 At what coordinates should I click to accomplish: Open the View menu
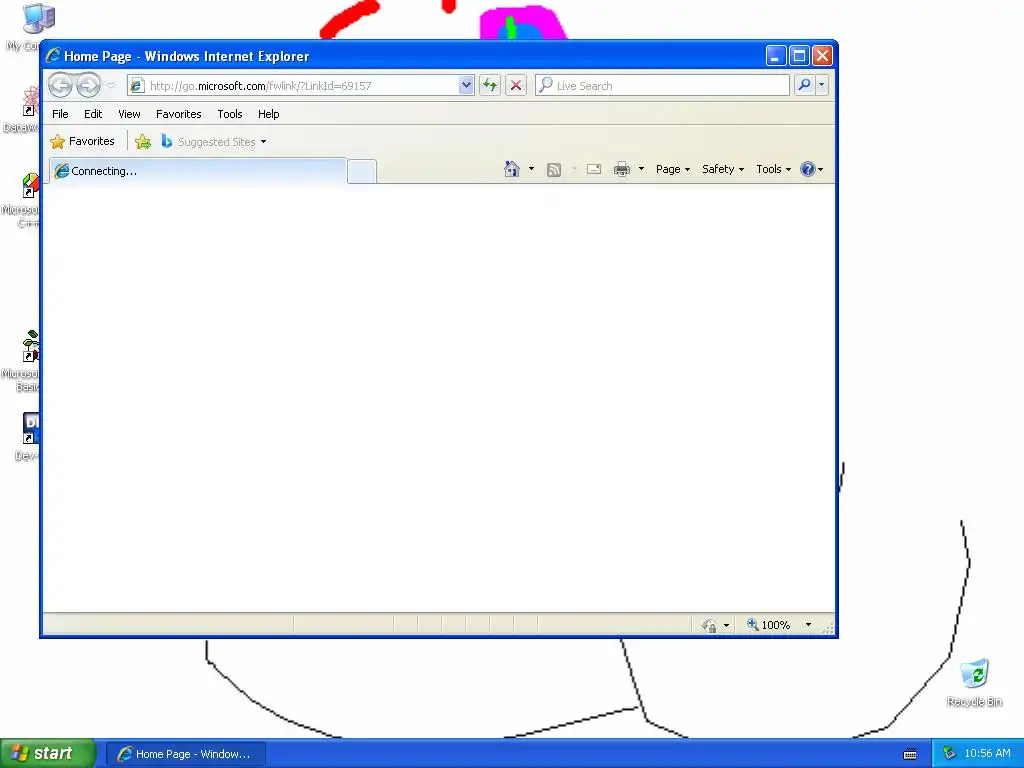pos(129,114)
